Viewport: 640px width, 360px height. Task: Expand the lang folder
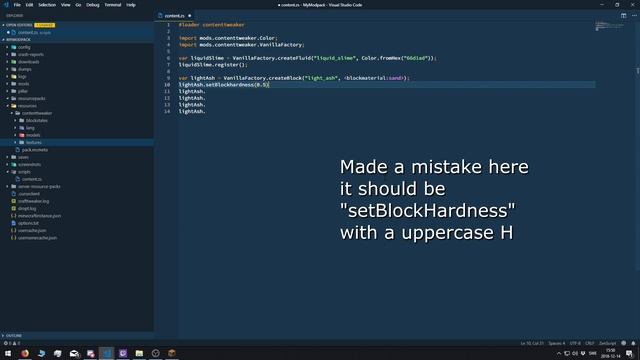pyautogui.click(x=30, y=128)
